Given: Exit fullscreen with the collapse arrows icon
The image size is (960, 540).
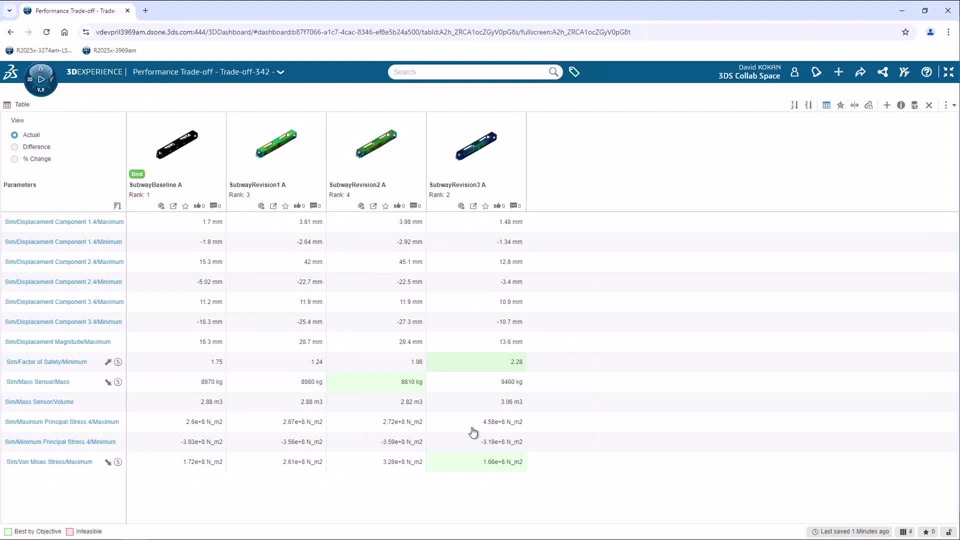Looking at the screenshot, I should (948, 72).
